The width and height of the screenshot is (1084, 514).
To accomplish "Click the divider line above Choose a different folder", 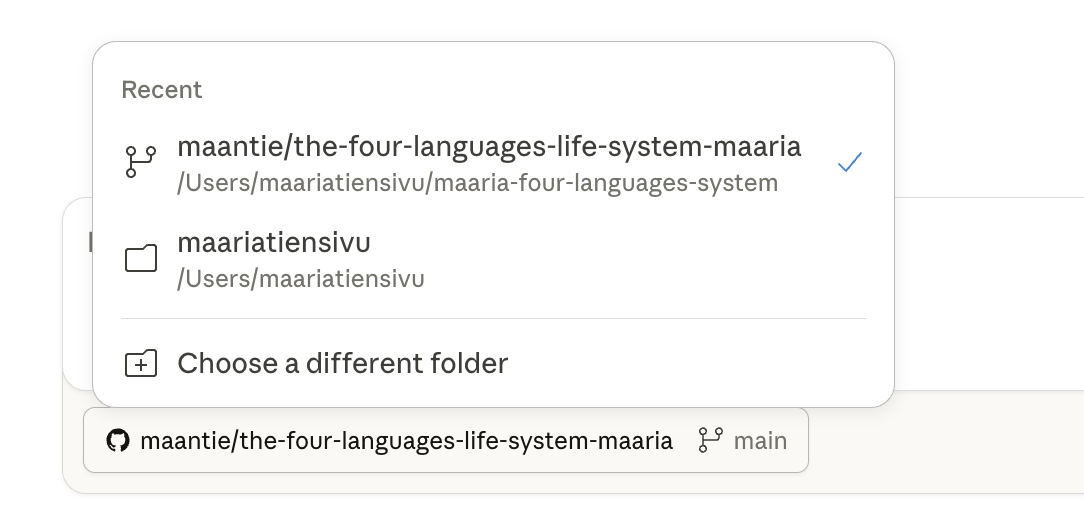I will click(x=492, y=319).
